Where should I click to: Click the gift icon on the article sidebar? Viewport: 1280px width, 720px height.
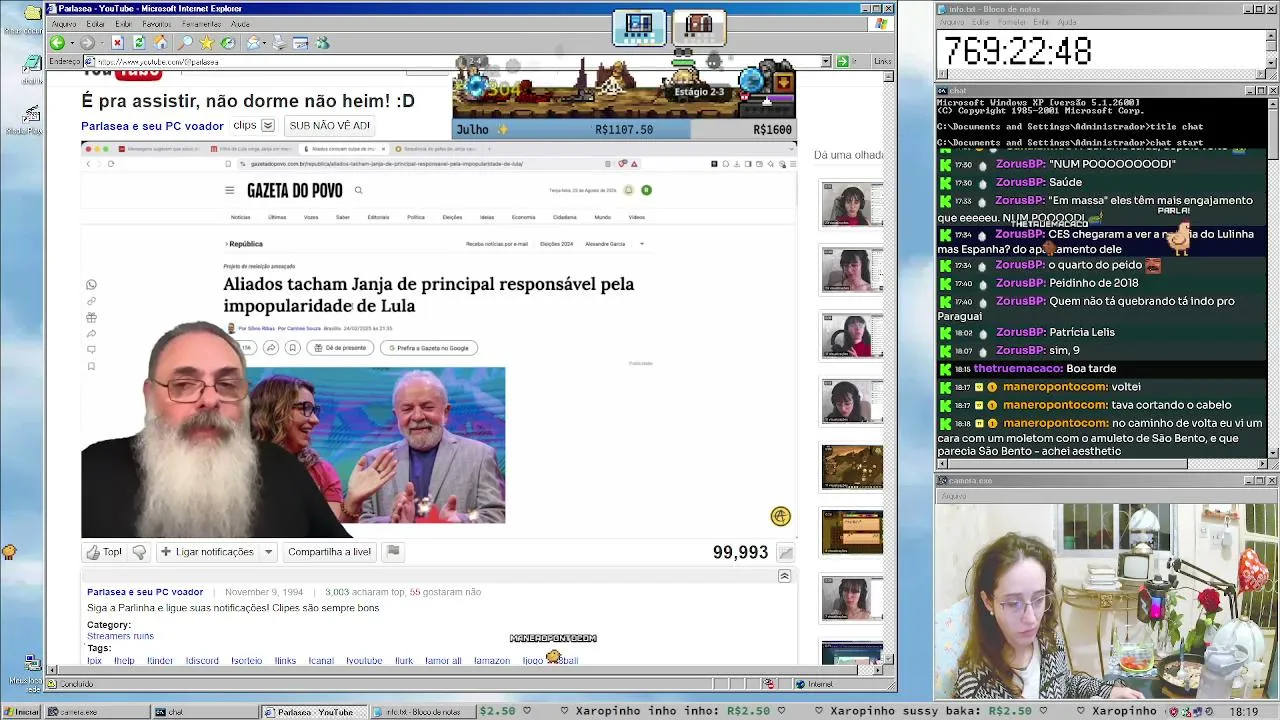[91, 317]
